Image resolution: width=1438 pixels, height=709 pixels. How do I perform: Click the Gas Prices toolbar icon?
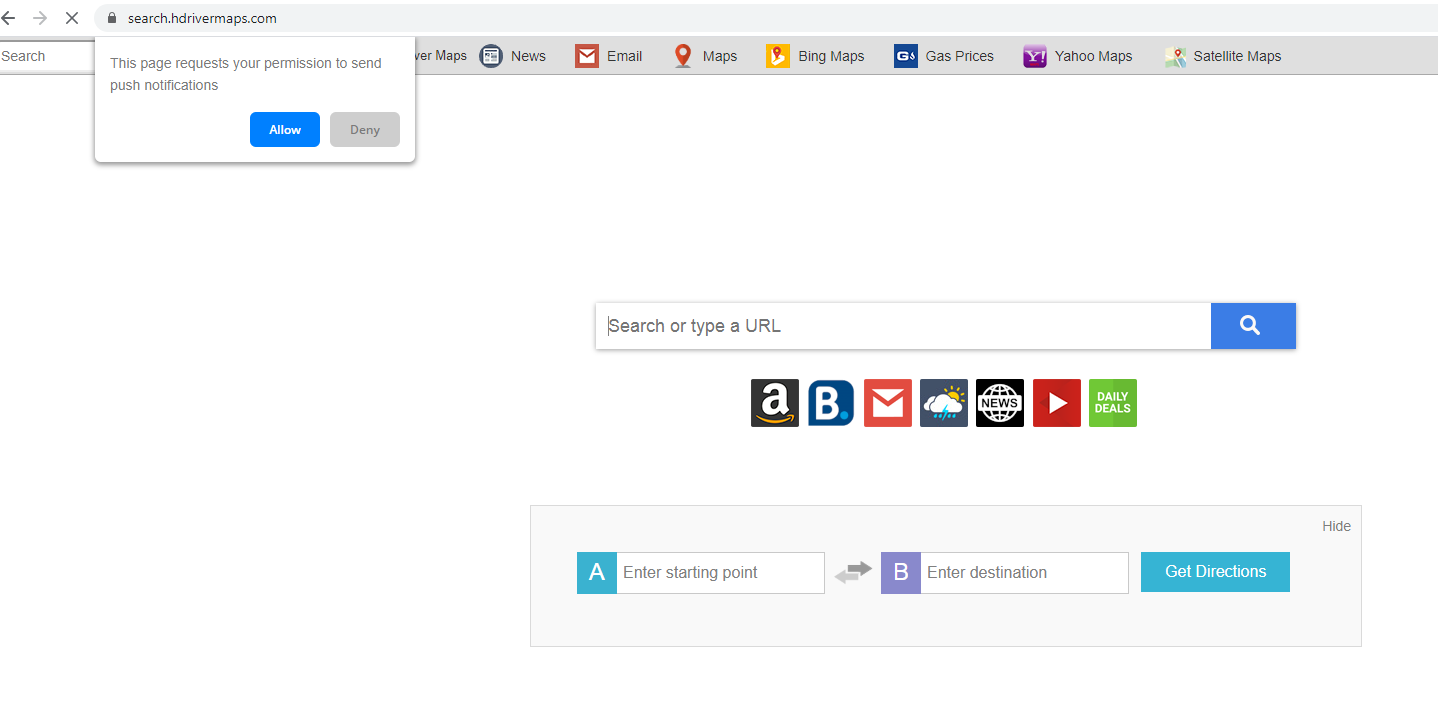click(906, 56)
